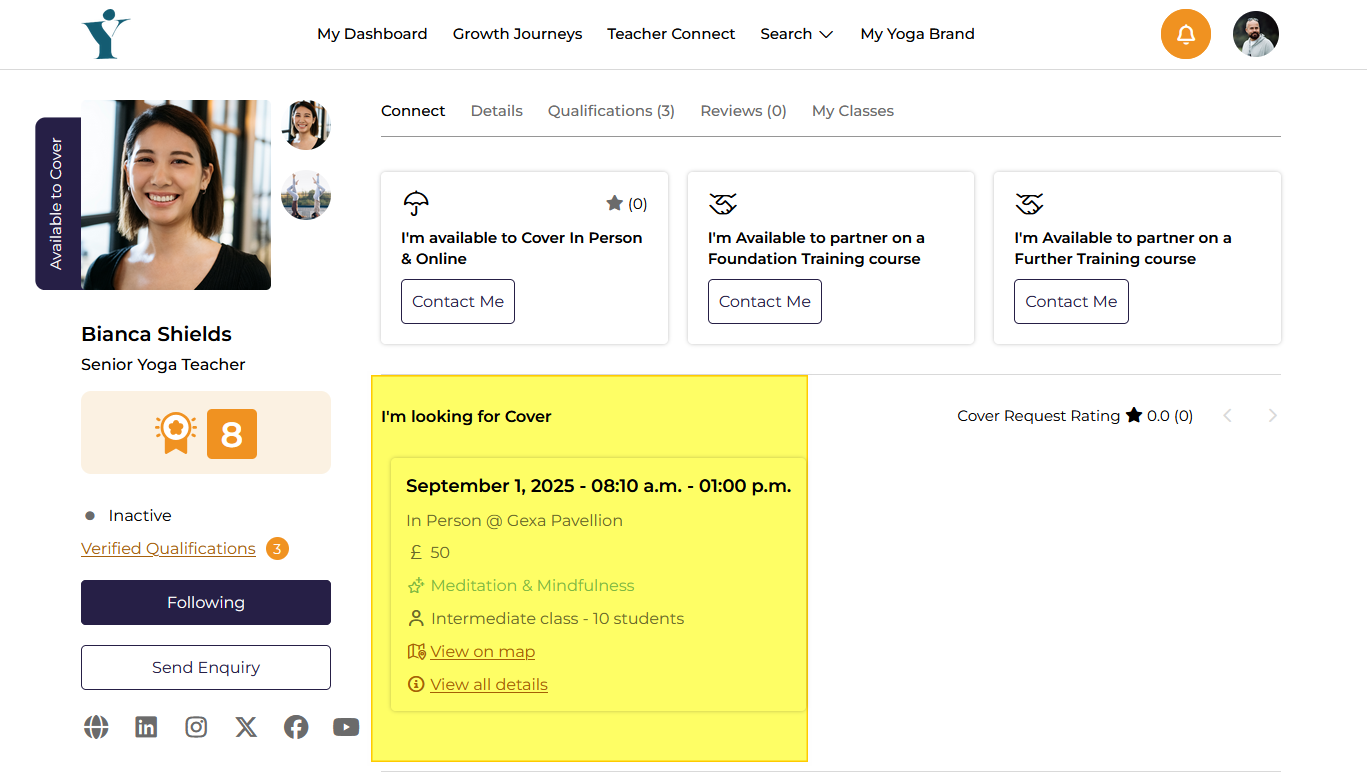Click In Person @ Gexa Pavellion text
1367x784 pixels.
coord(514,520)
